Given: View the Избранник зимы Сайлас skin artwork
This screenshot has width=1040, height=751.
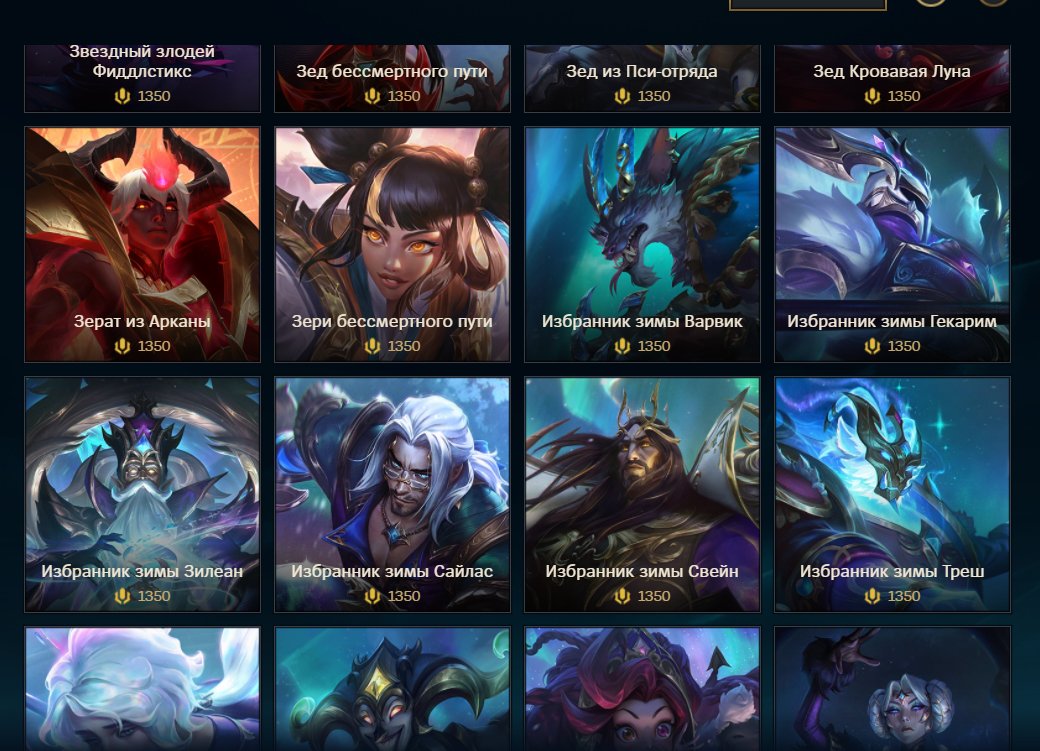Looking at the screenshot, I should (393, 494).
